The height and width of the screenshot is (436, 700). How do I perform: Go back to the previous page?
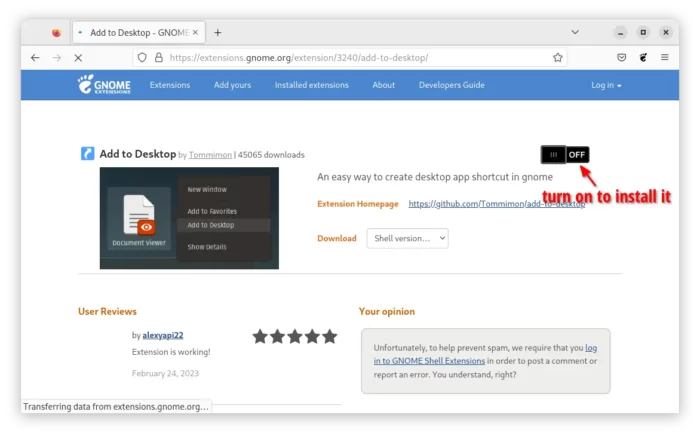(x=35, y=58)
